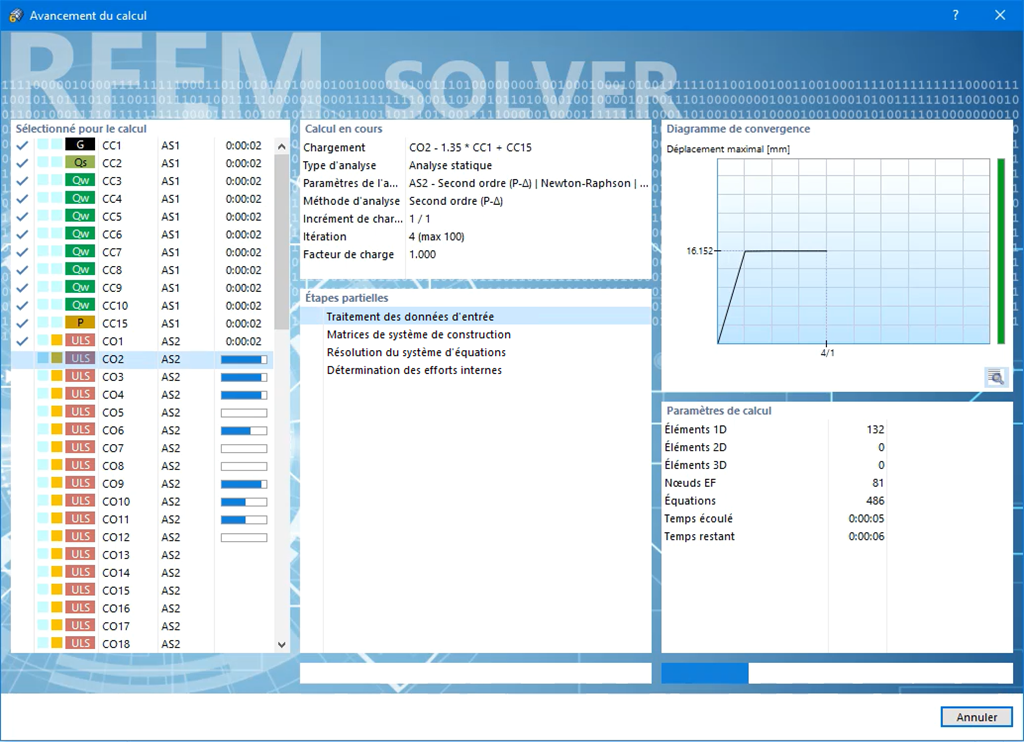The height and width of the screenshot is (742, 1024).
Task: Click the Itération value 4 (max 100)
Action: click(x=436, y=236)
